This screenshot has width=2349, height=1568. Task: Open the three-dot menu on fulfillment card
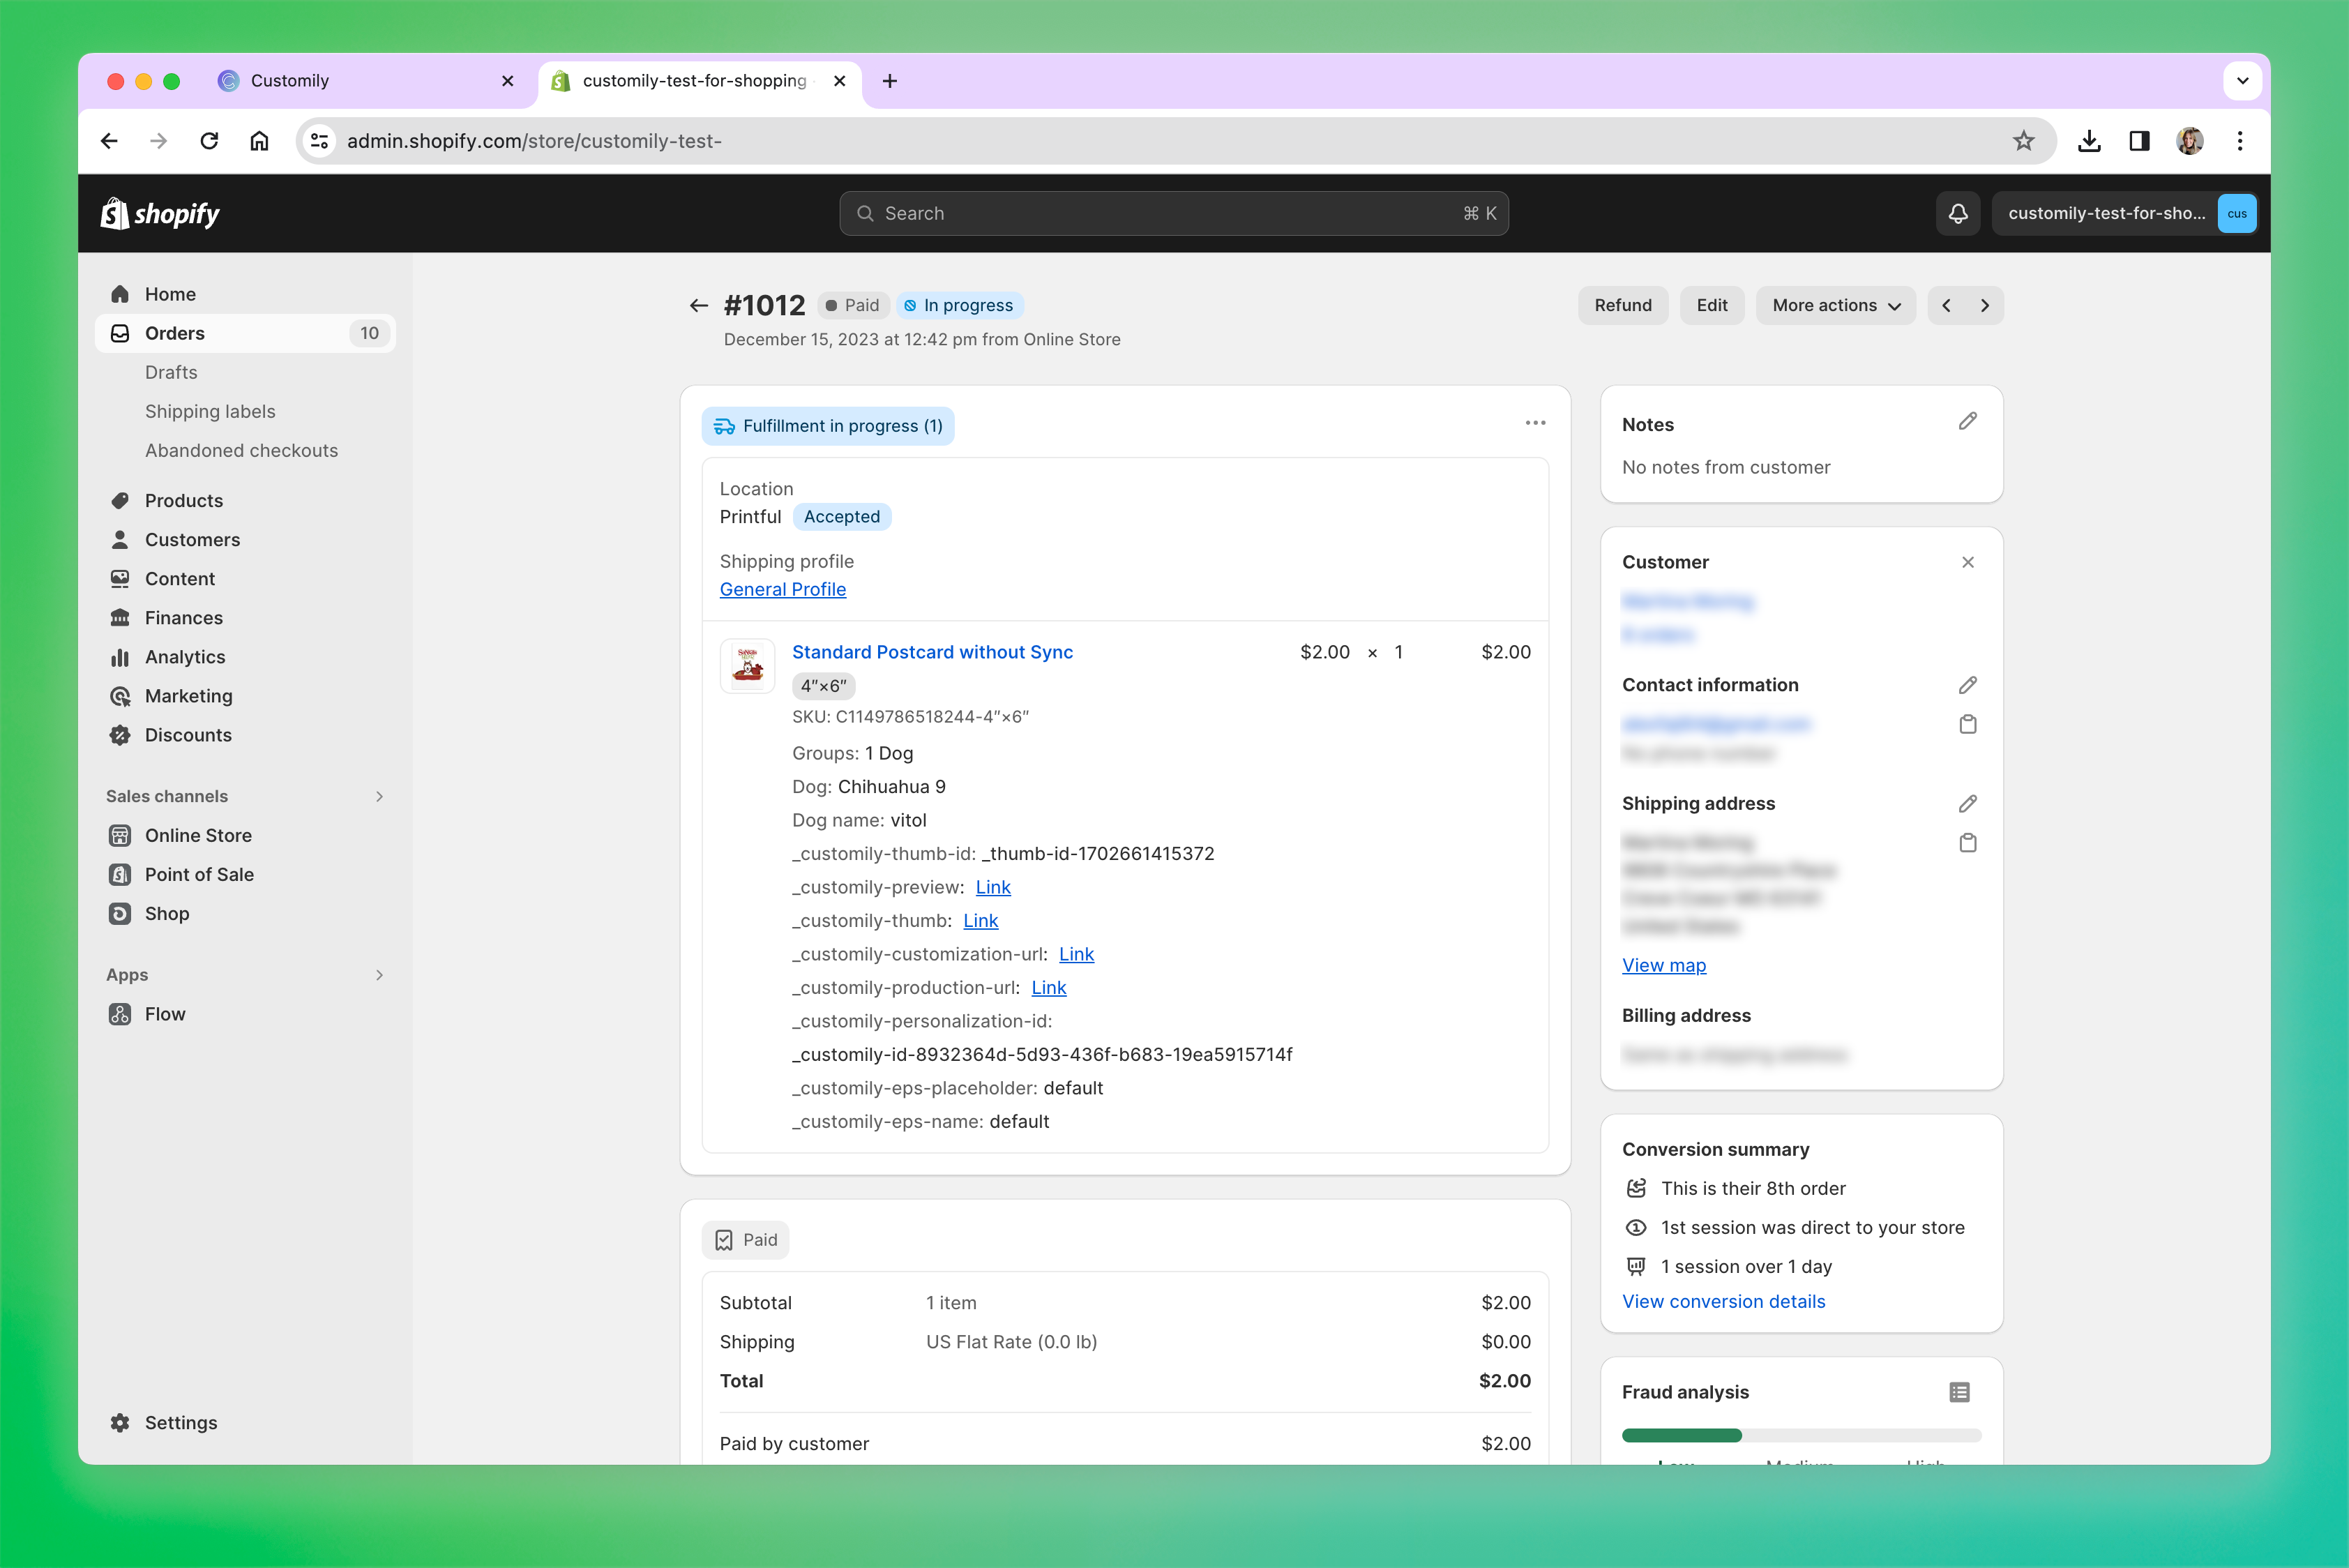tap(1535, 423)
